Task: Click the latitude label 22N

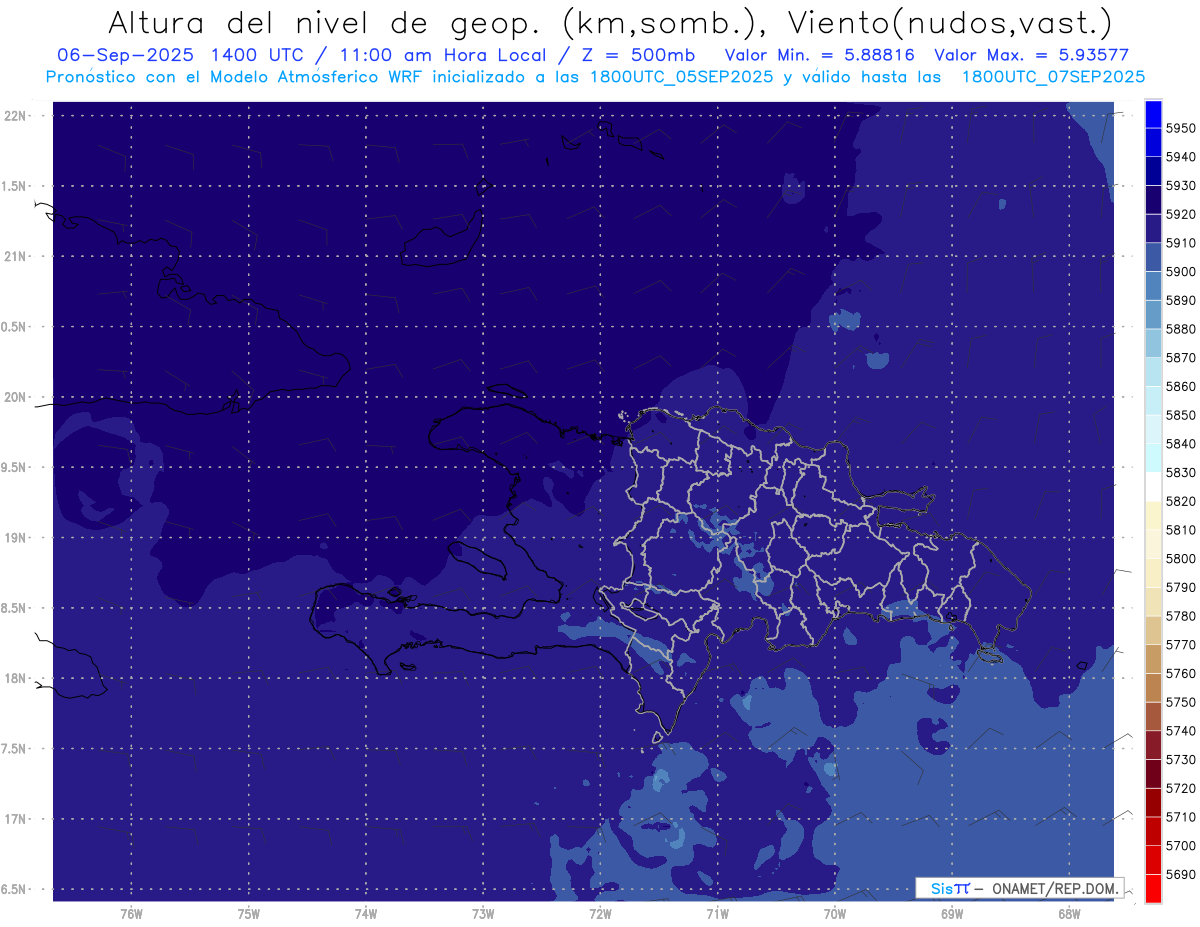Action: click(16, 116)
